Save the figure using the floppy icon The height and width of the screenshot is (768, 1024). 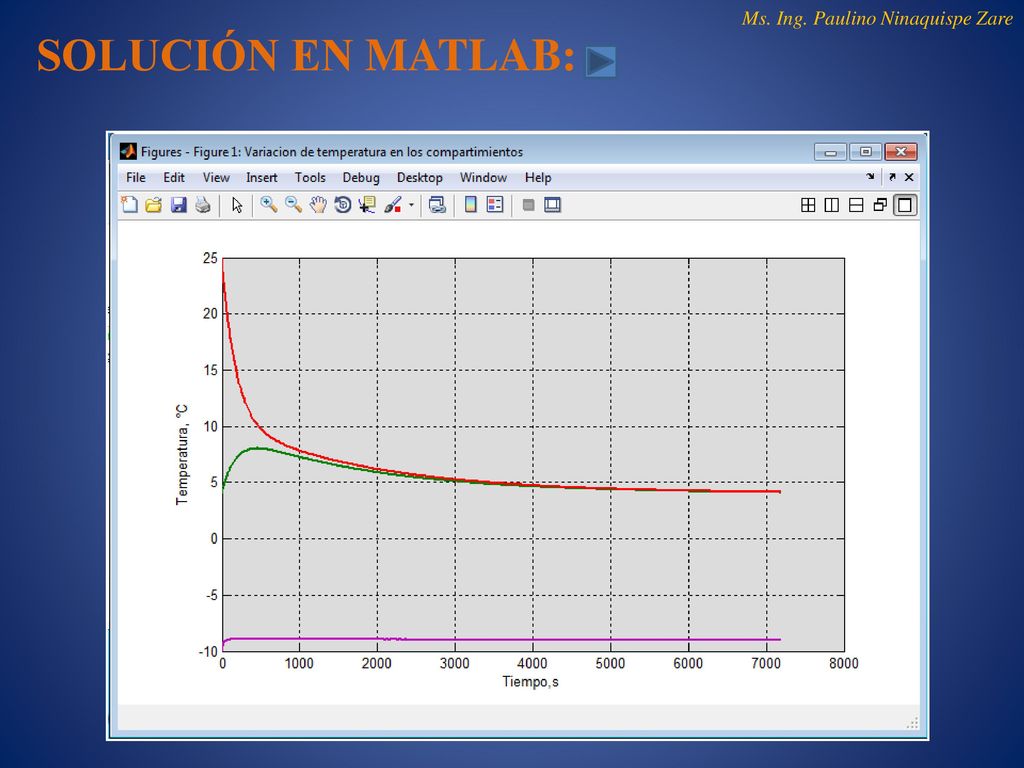178,205
